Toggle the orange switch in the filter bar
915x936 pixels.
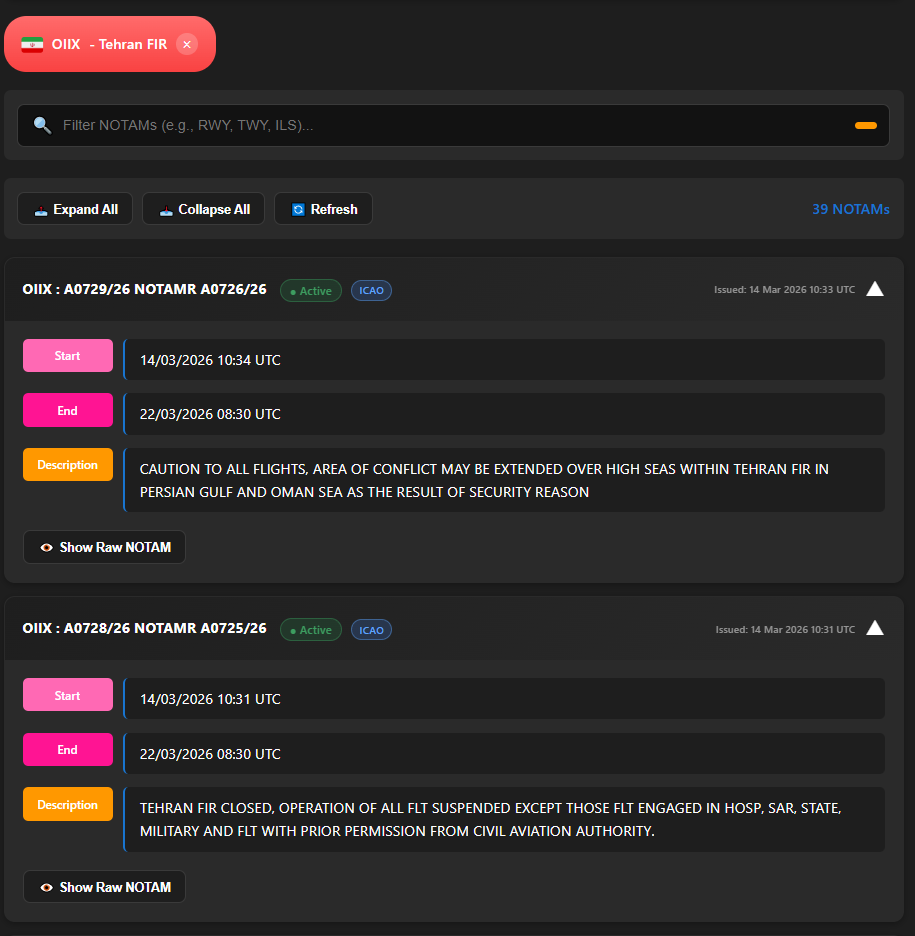coord(864,125)
